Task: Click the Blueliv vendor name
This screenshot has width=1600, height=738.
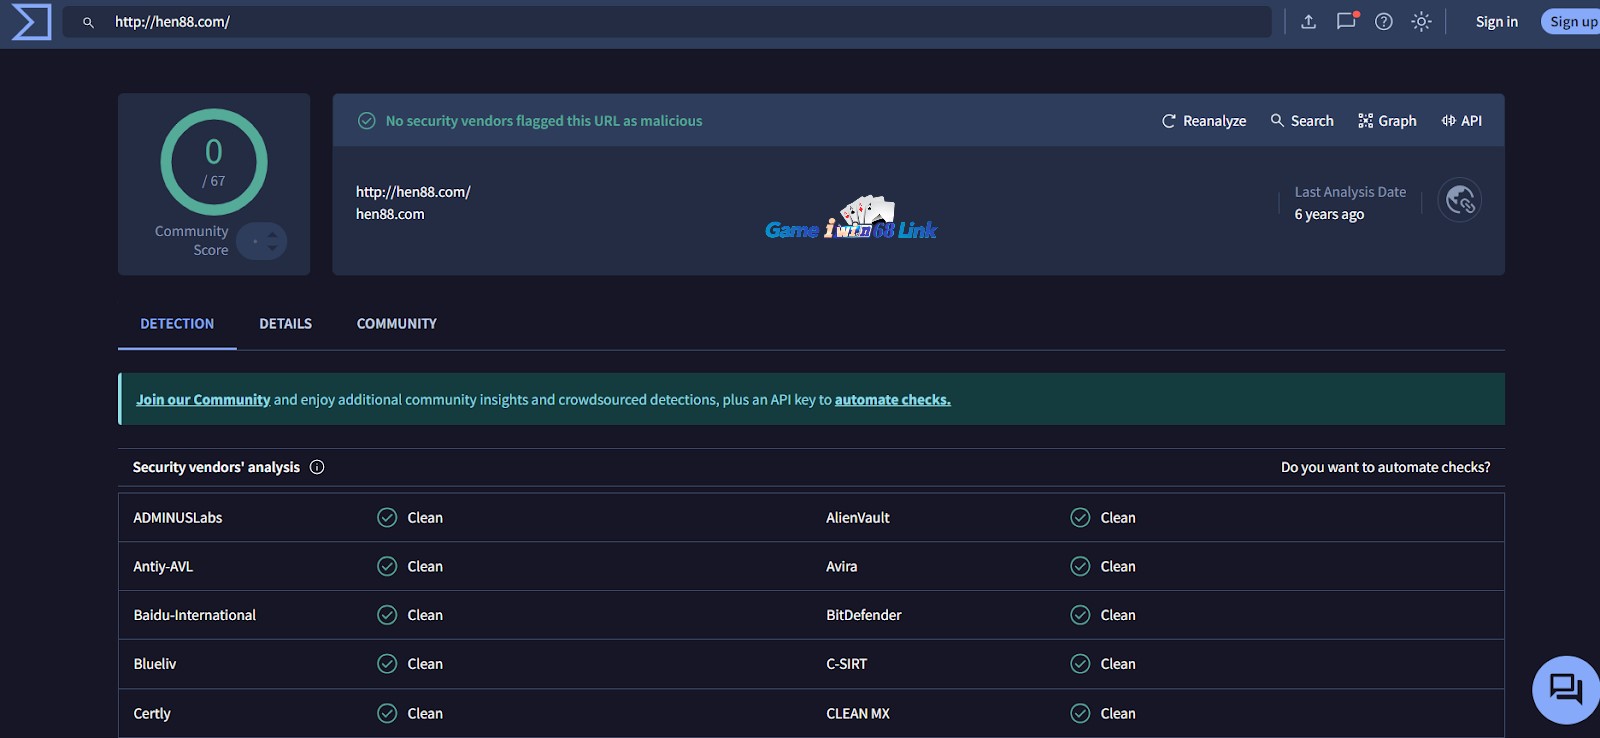Action: point(155,665)
